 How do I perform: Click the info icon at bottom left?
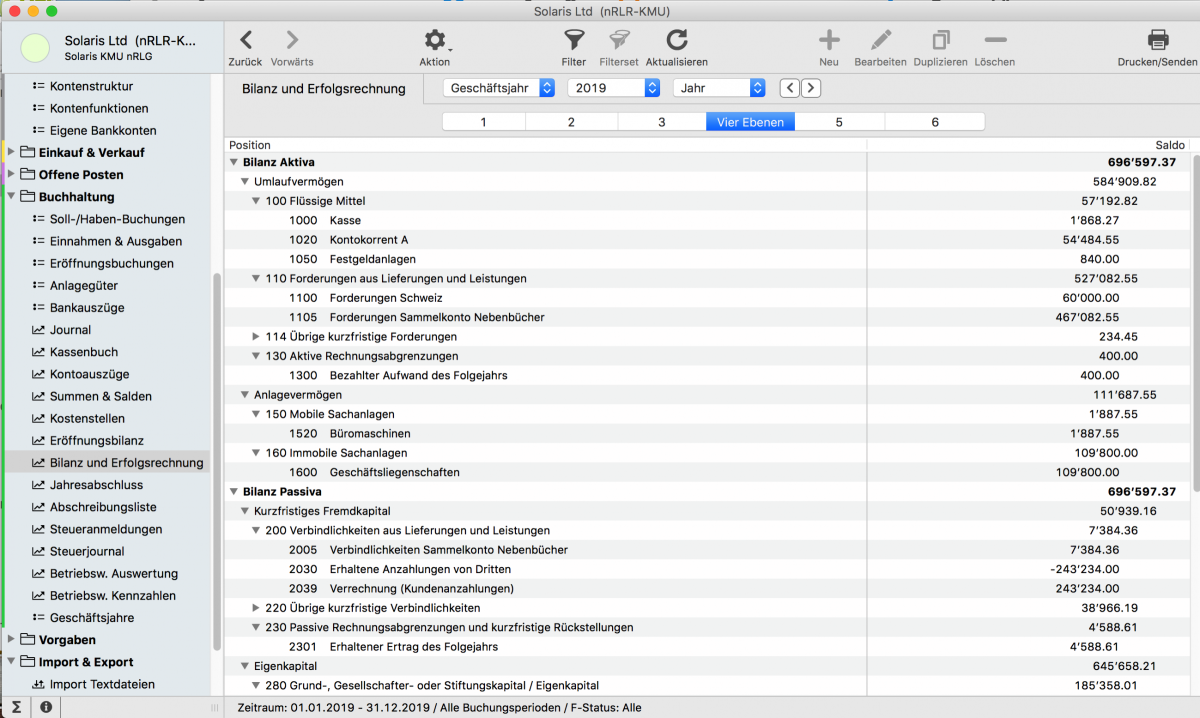click(46, 707)
